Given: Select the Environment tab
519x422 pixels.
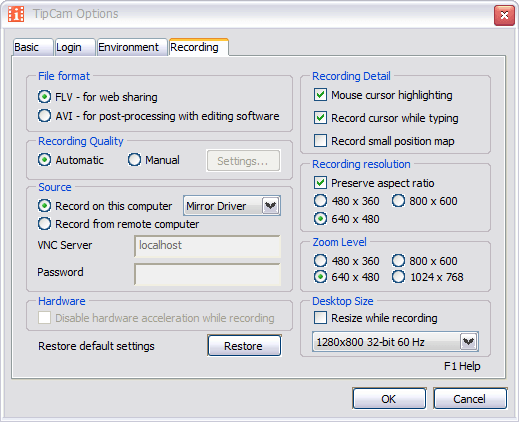Looking at the screenshot, I should [132, 47].
